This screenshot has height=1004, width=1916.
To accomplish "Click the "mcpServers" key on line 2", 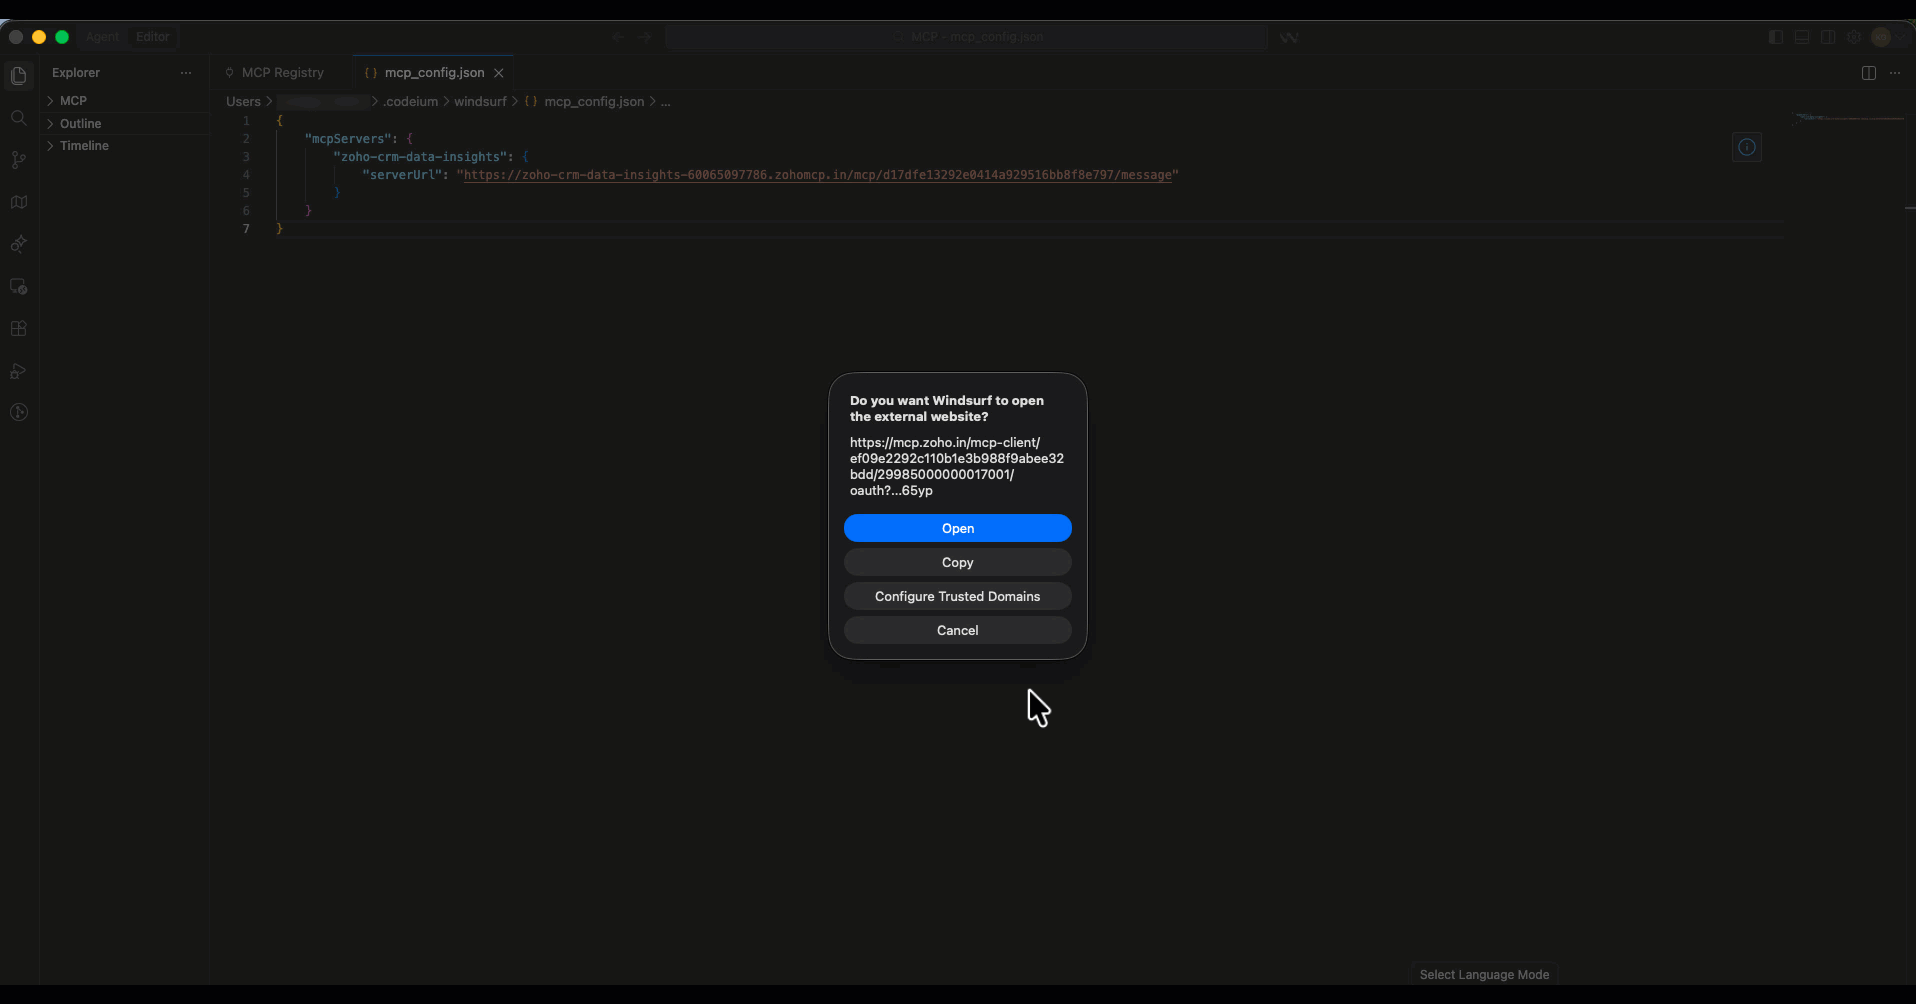I will [x=348, y=139].
